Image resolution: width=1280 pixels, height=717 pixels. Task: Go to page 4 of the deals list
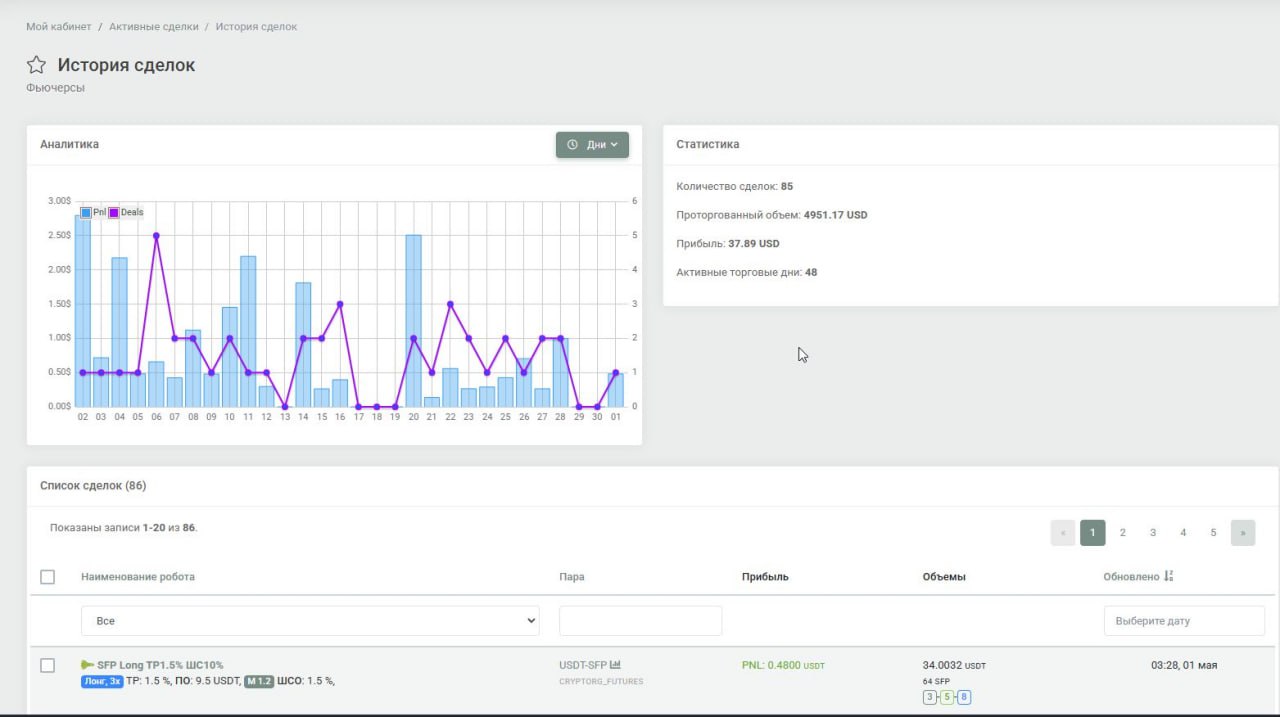point(1183,533)
